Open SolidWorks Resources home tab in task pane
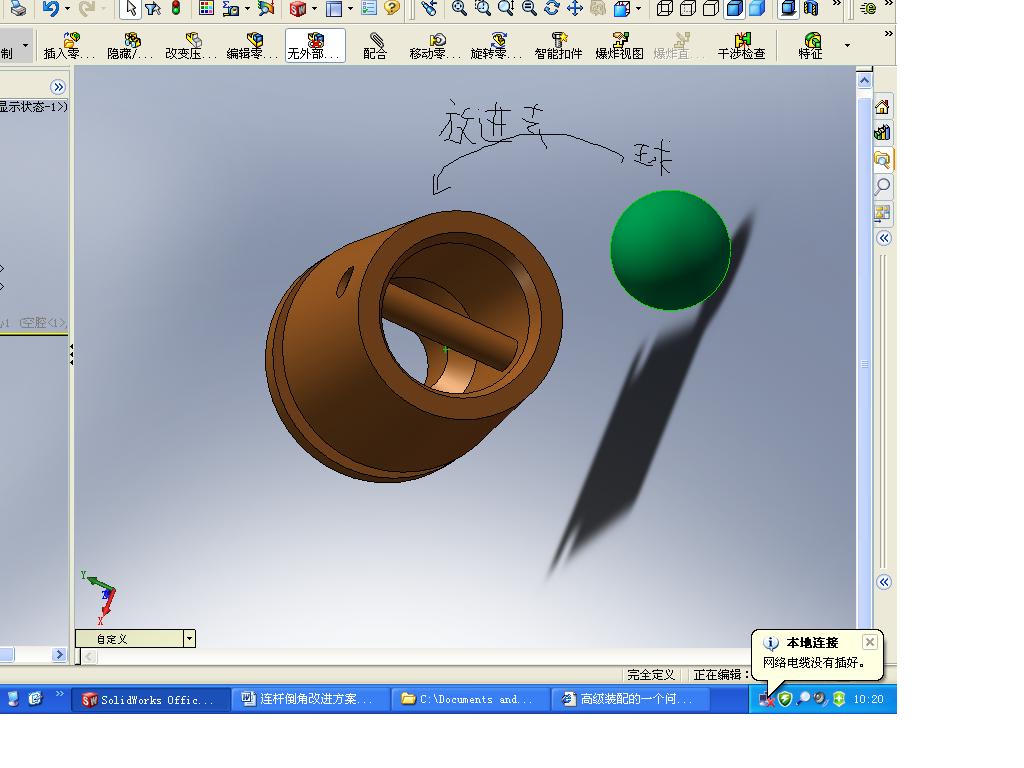1024x768 pixels. (882, 106)
